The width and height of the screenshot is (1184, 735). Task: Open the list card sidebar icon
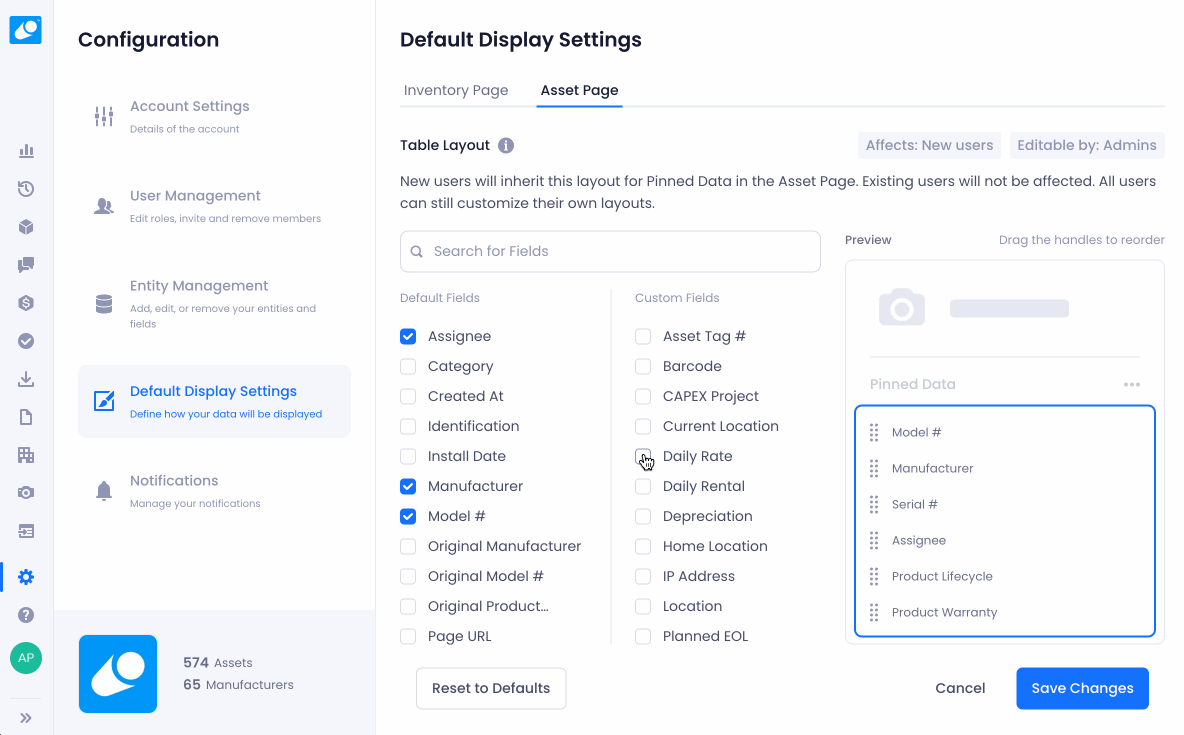[x=26, y=531]
